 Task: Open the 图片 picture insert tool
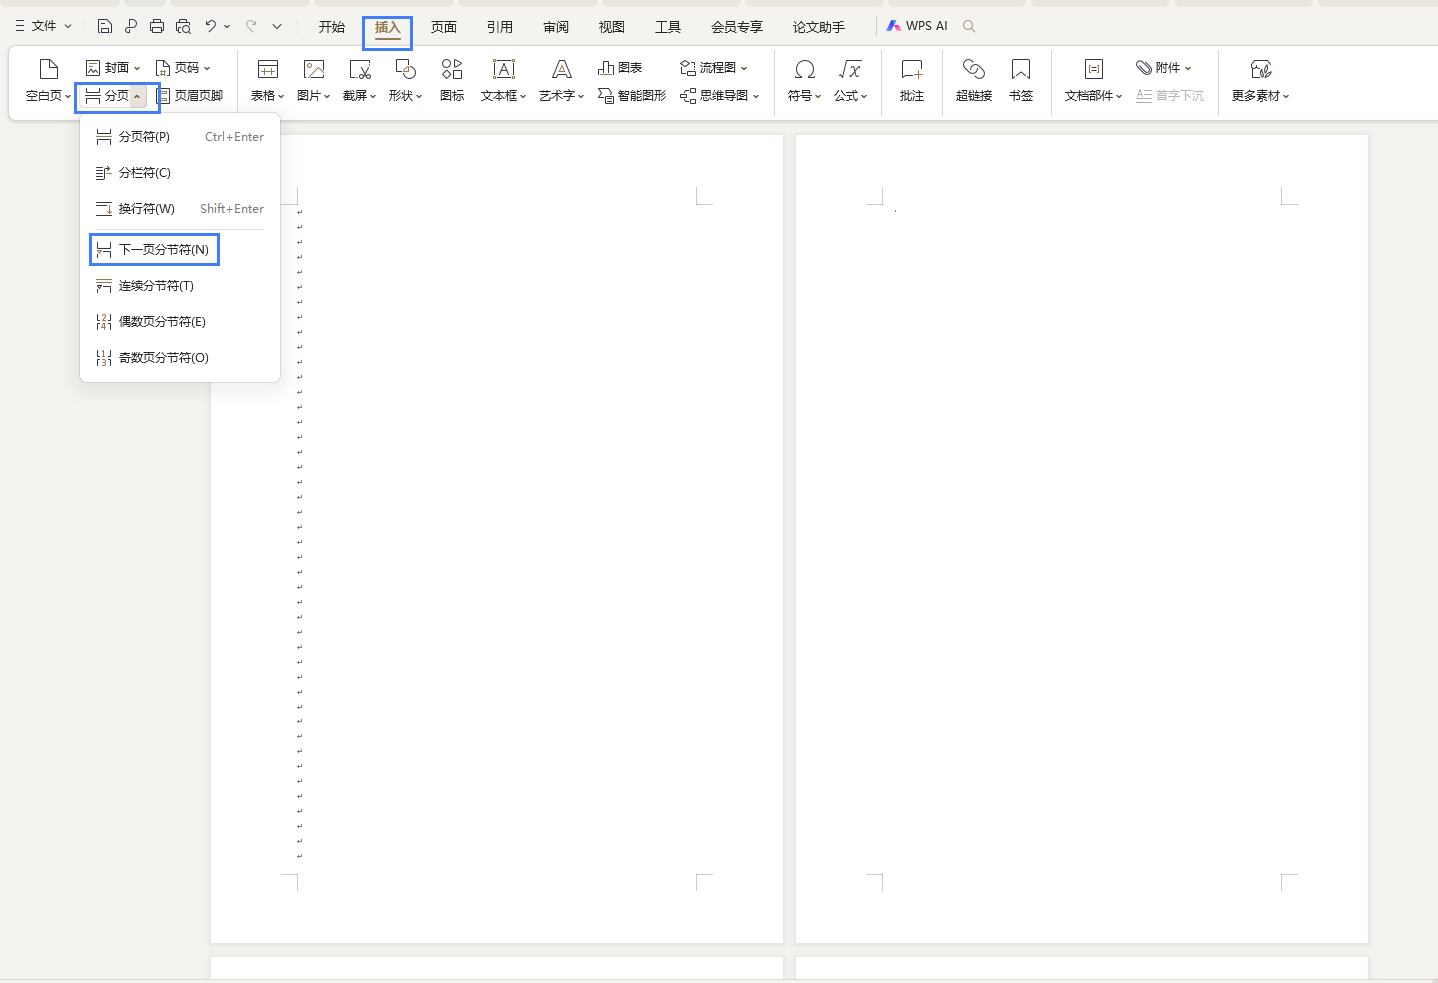(314, 80)
